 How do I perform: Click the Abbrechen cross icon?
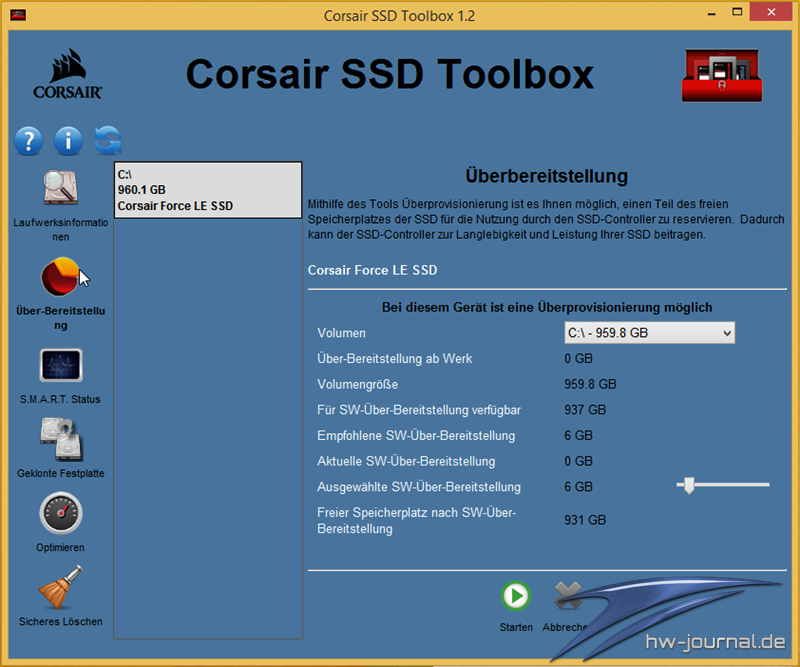coord(568,596)
